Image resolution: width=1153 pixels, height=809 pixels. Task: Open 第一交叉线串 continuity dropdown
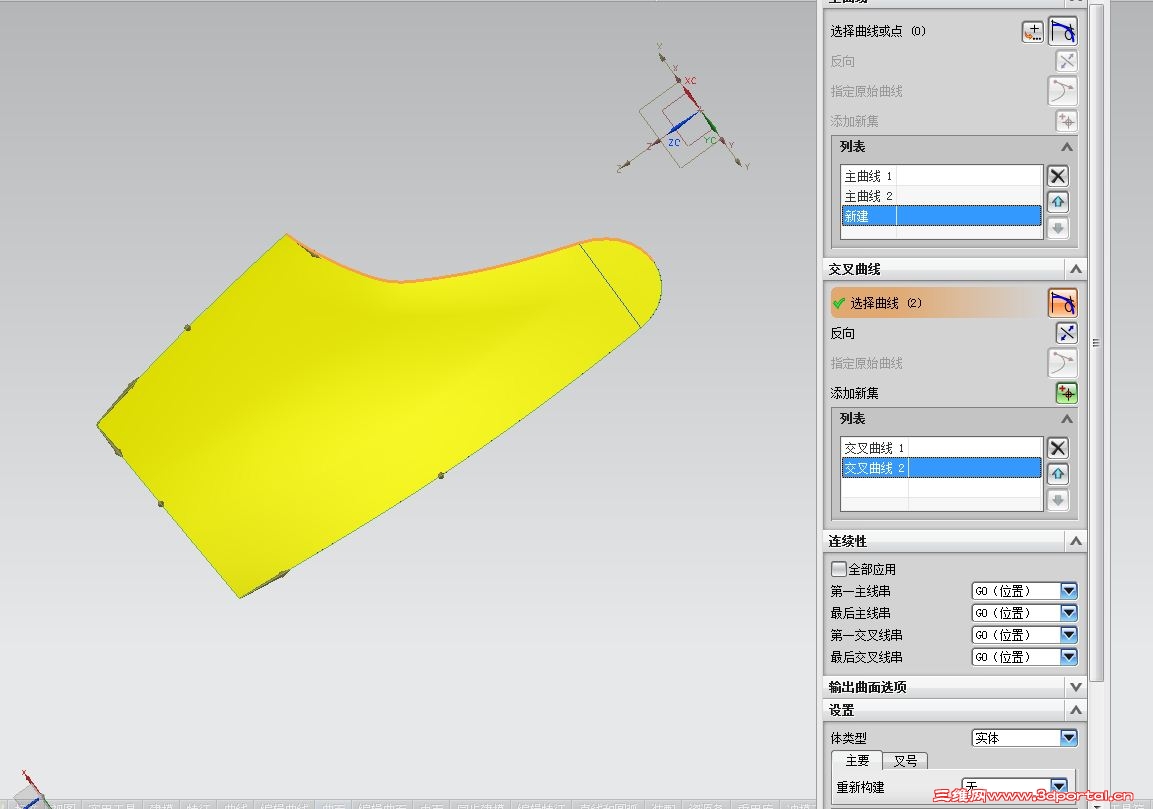pyautogui.click(x=1024, y=635)
